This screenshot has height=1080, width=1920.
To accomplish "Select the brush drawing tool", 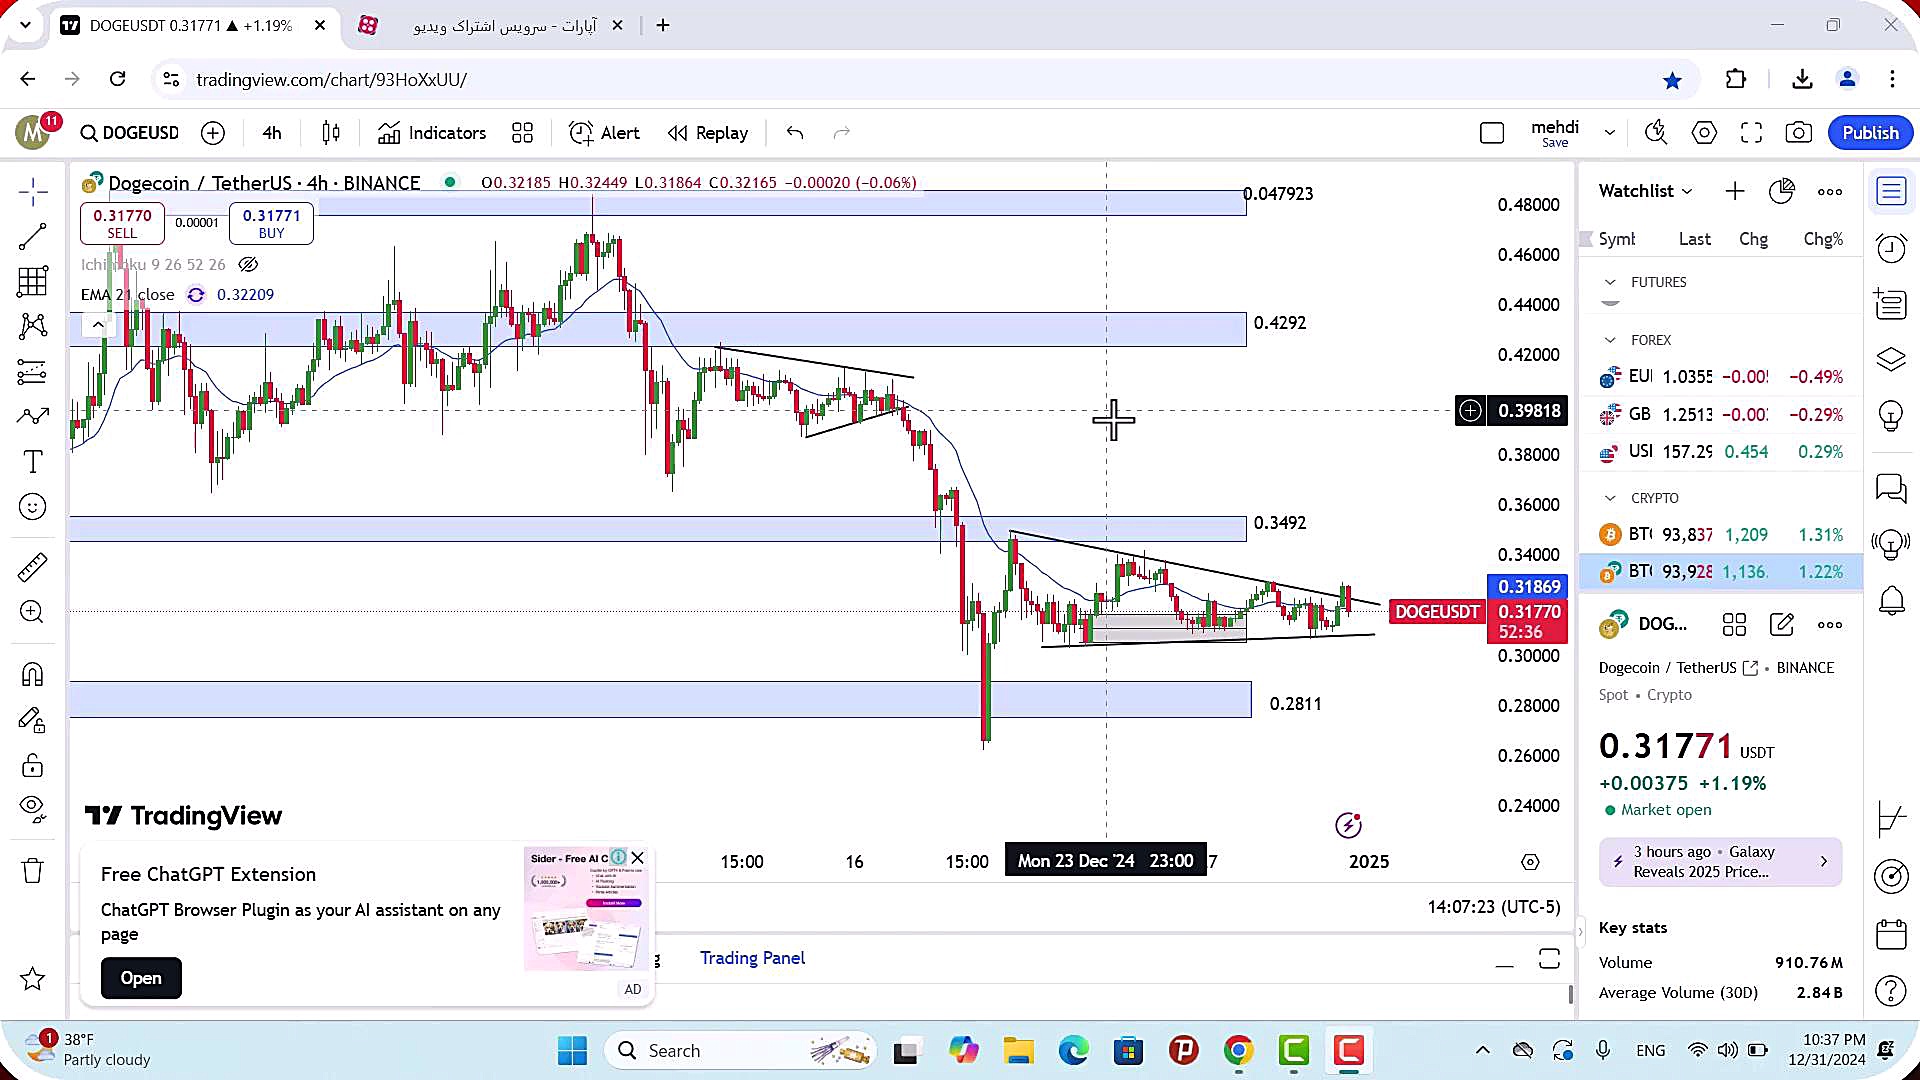I will (32, 416).
